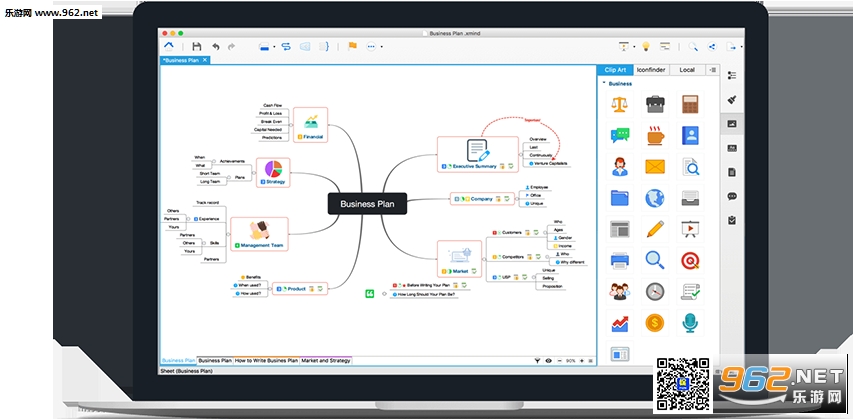This screenshot has width=853, height=419.
Task: Select the envelope clip art
Action: coord(654,167)
